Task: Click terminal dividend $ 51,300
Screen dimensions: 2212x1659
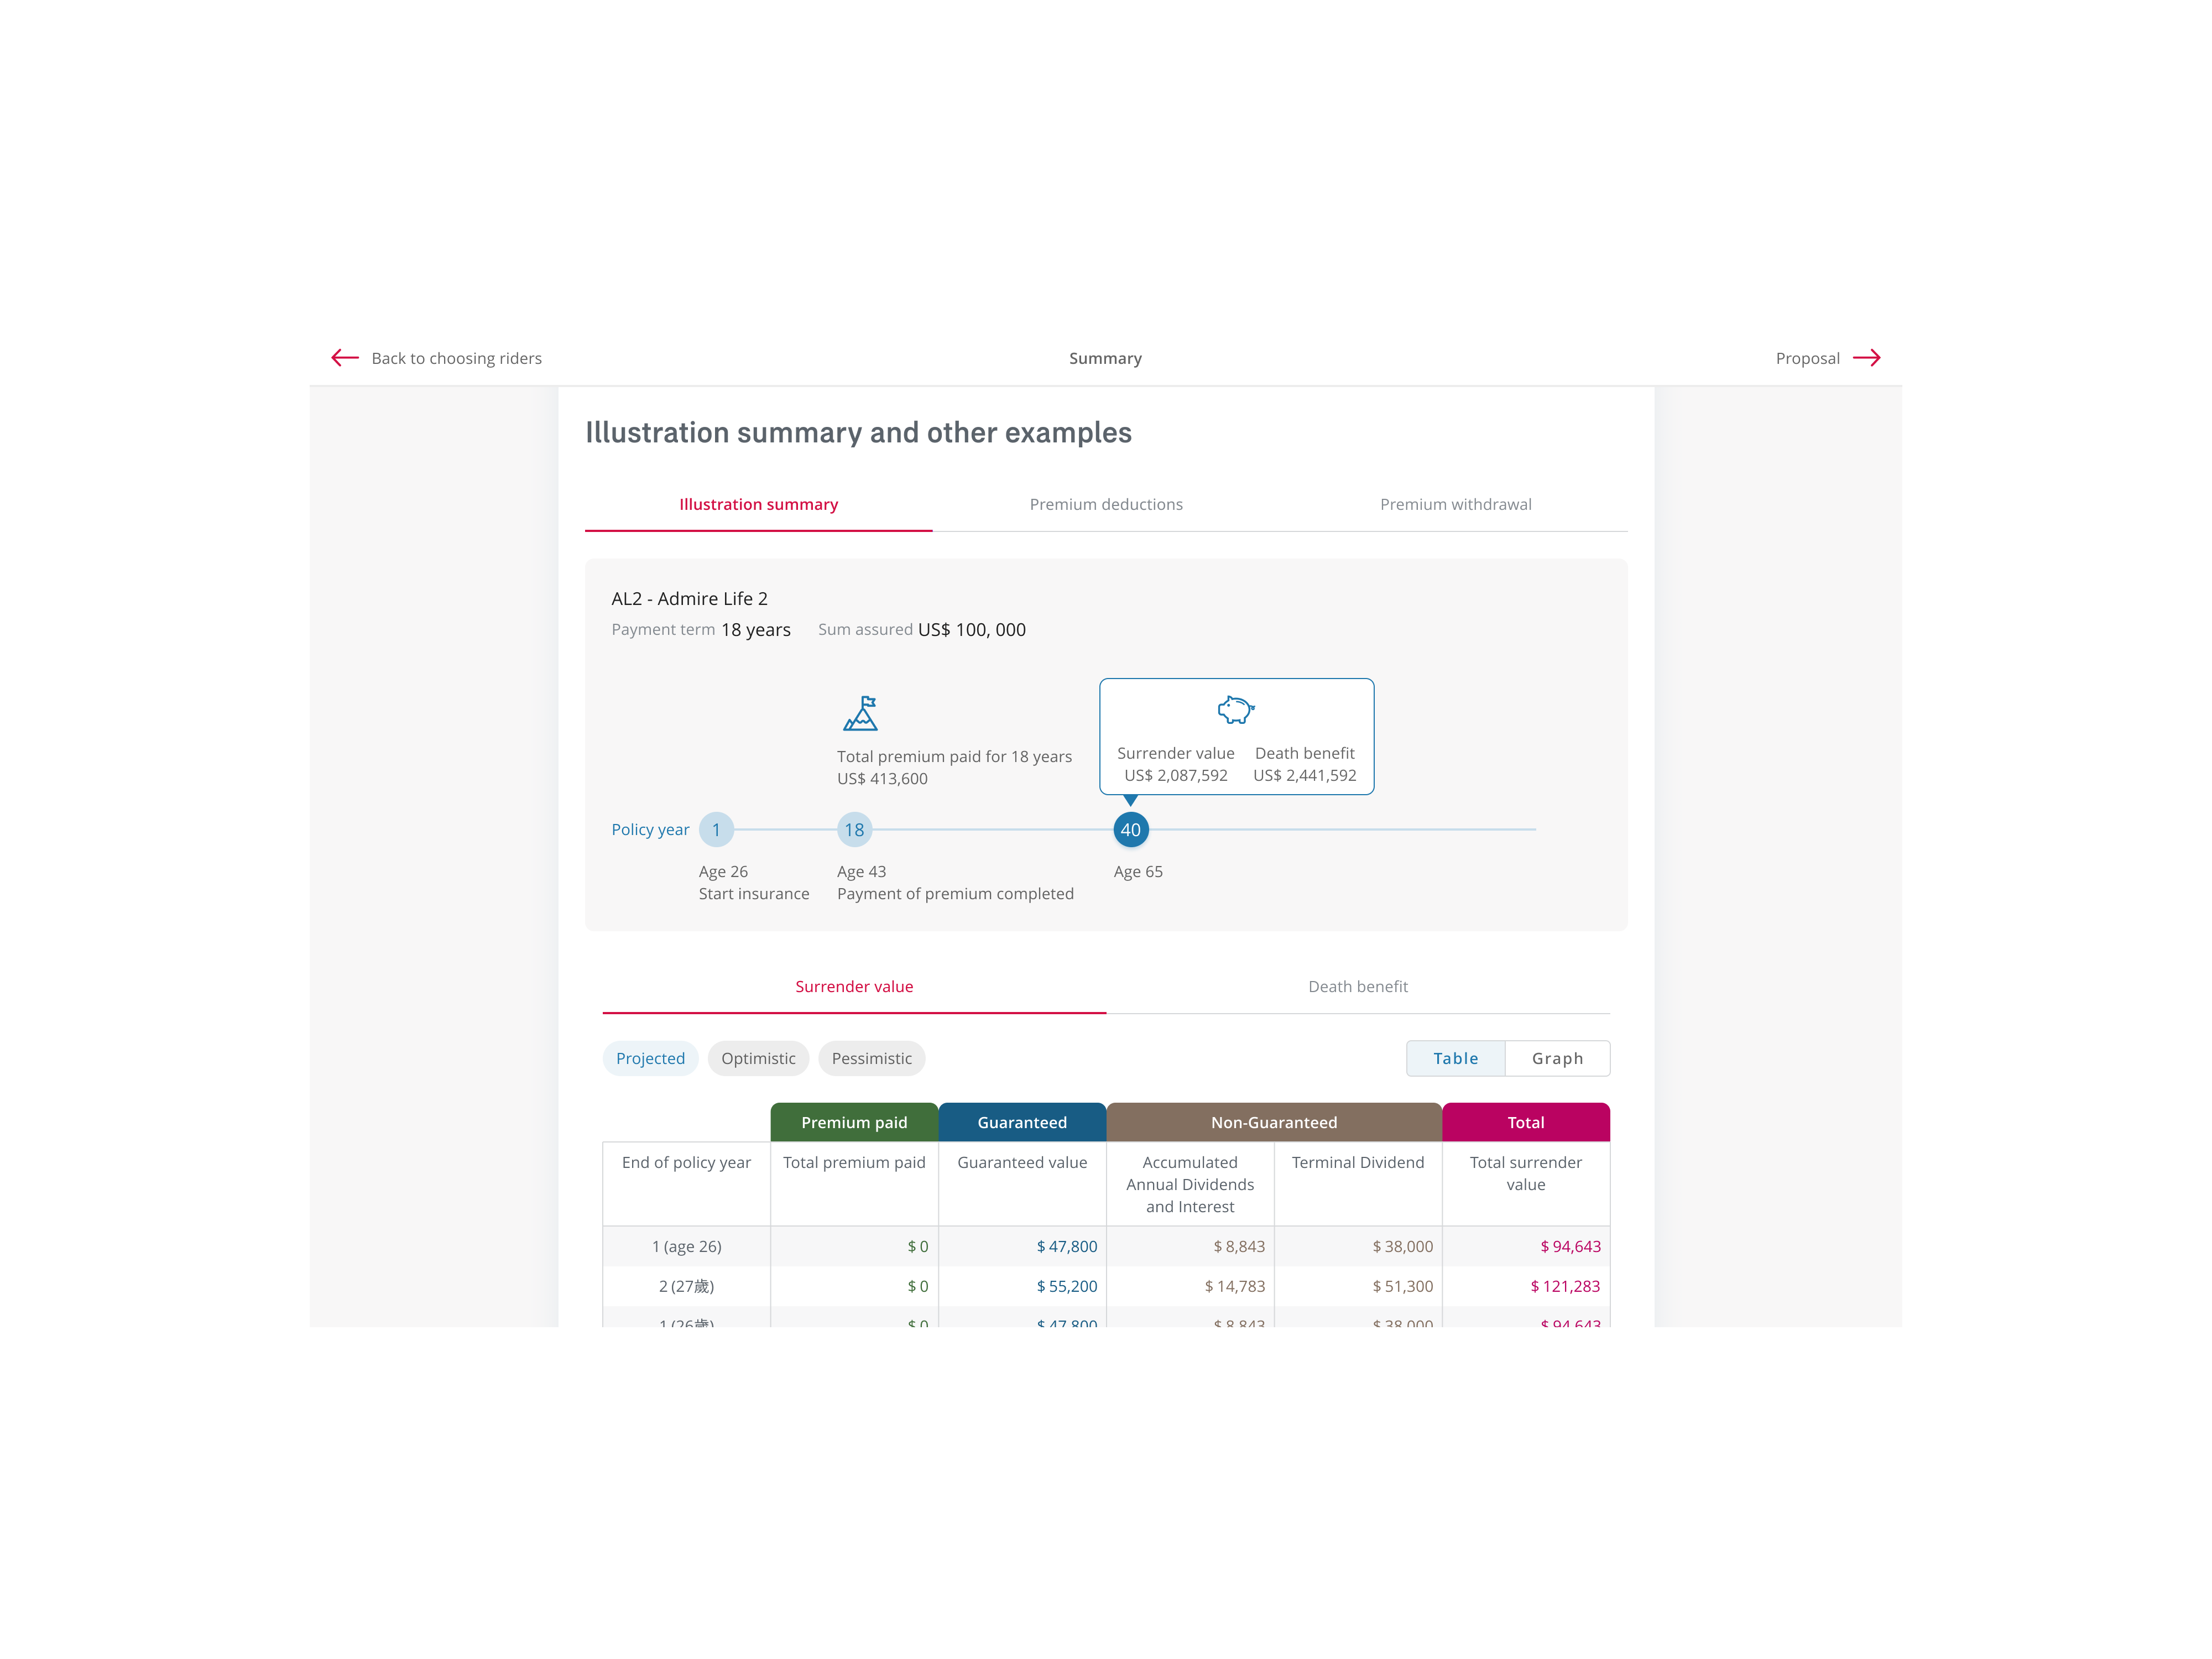Action: 1402,1286
